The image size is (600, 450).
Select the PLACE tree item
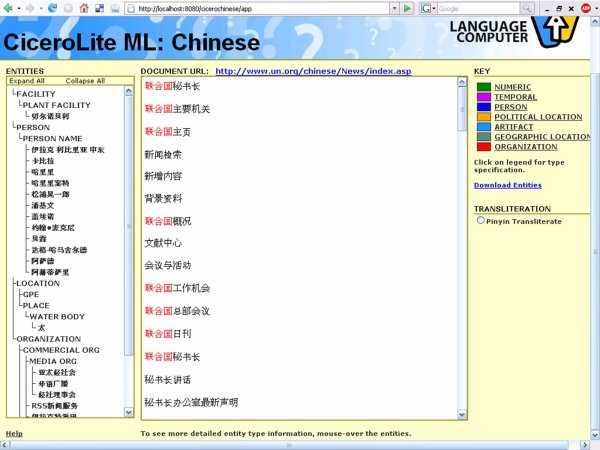(x=36, y=305)
